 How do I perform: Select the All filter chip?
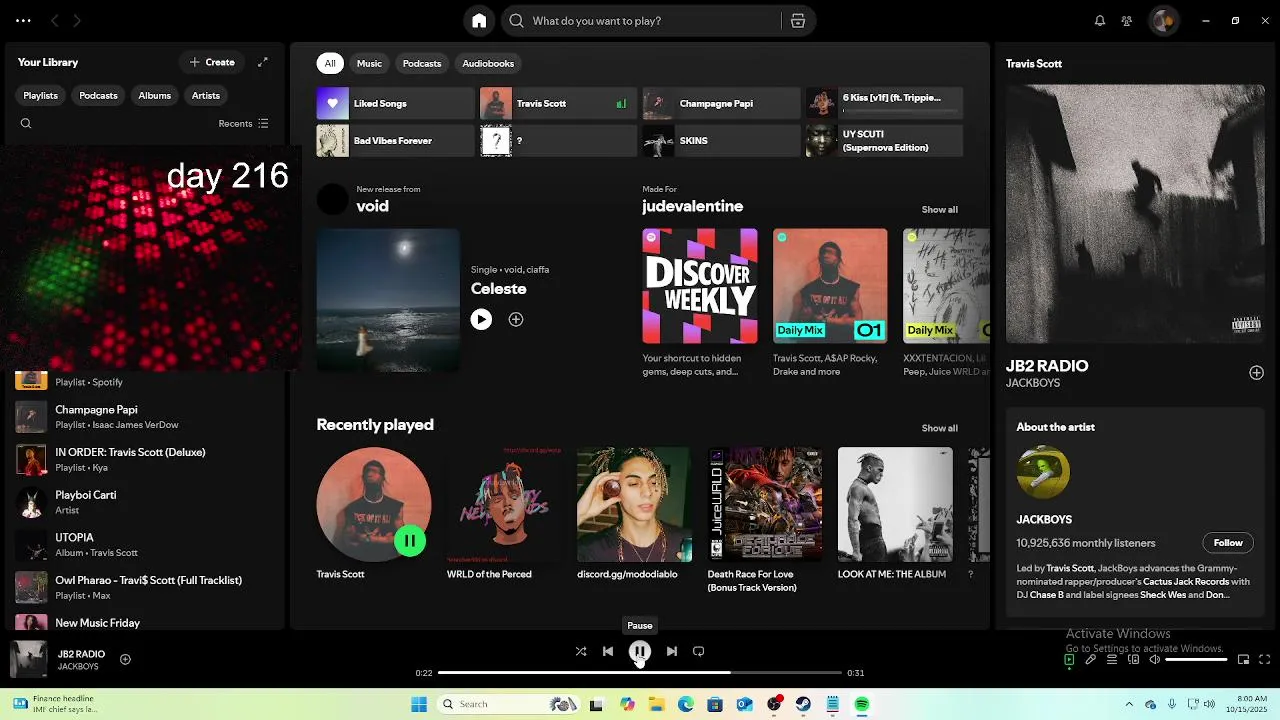[x=330, y=63]
